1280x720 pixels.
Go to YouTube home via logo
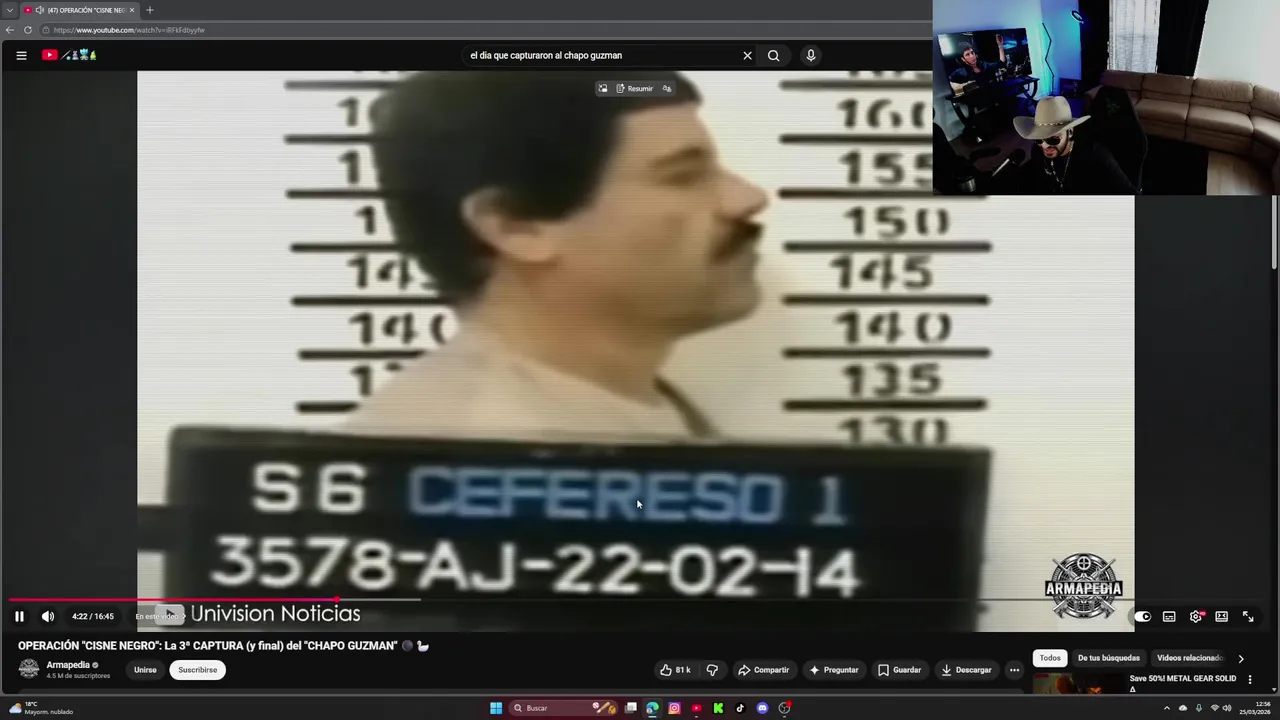[69, 55]
